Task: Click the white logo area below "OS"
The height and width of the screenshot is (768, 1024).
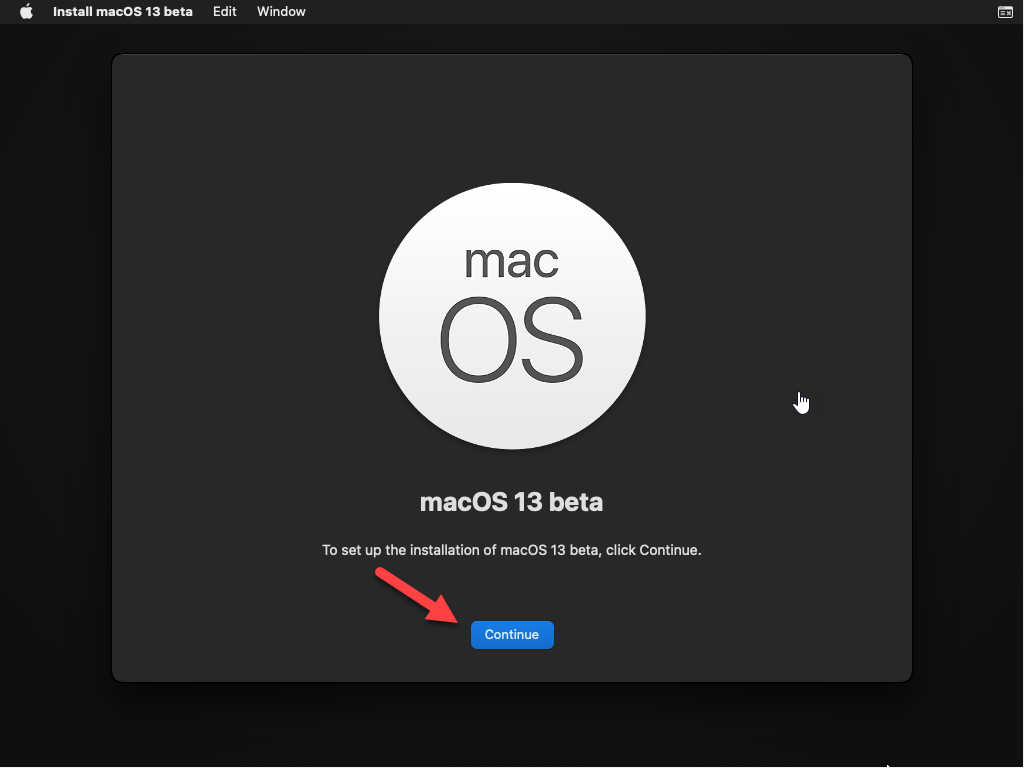Action: point(512,415)
